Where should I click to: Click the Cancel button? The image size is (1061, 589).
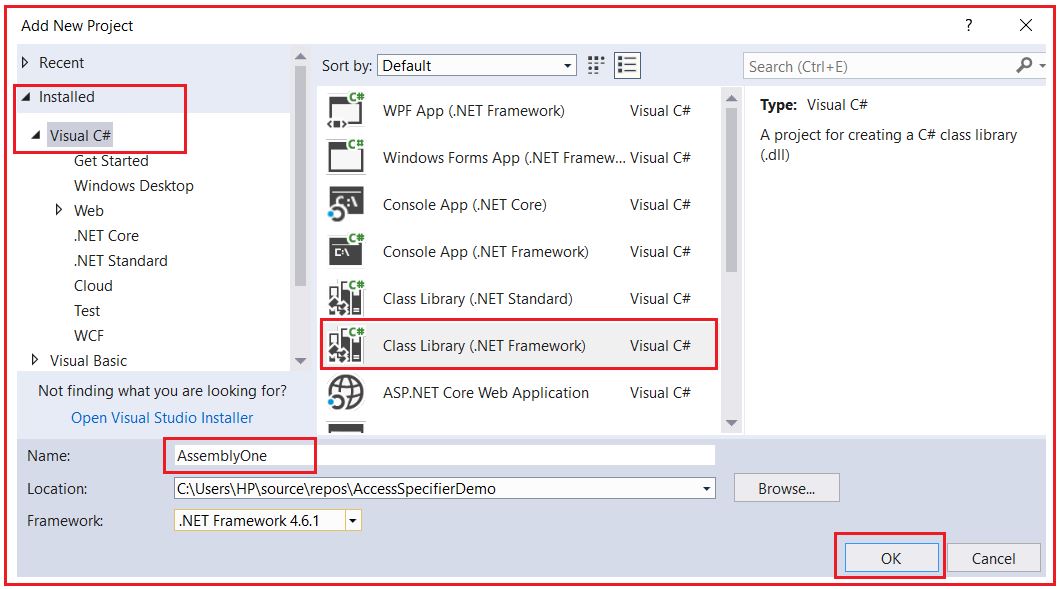(x=993, y=558)
